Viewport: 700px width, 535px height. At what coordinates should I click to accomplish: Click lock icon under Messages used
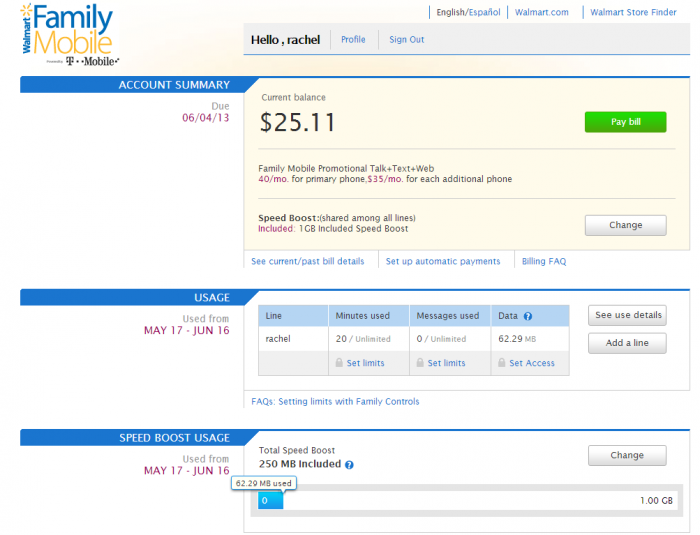click(421, 363)
